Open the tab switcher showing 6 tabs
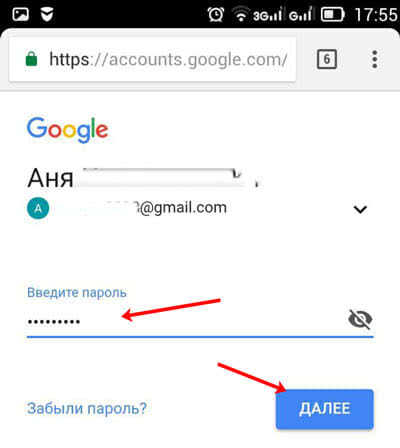This screenshot has width=400, height=448. click(326, 59)
